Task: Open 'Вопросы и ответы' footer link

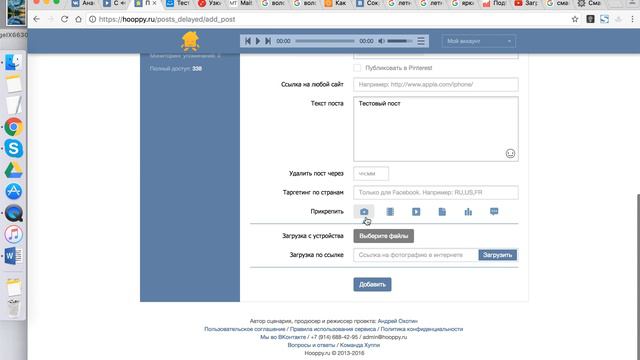Action: (311, 345)
